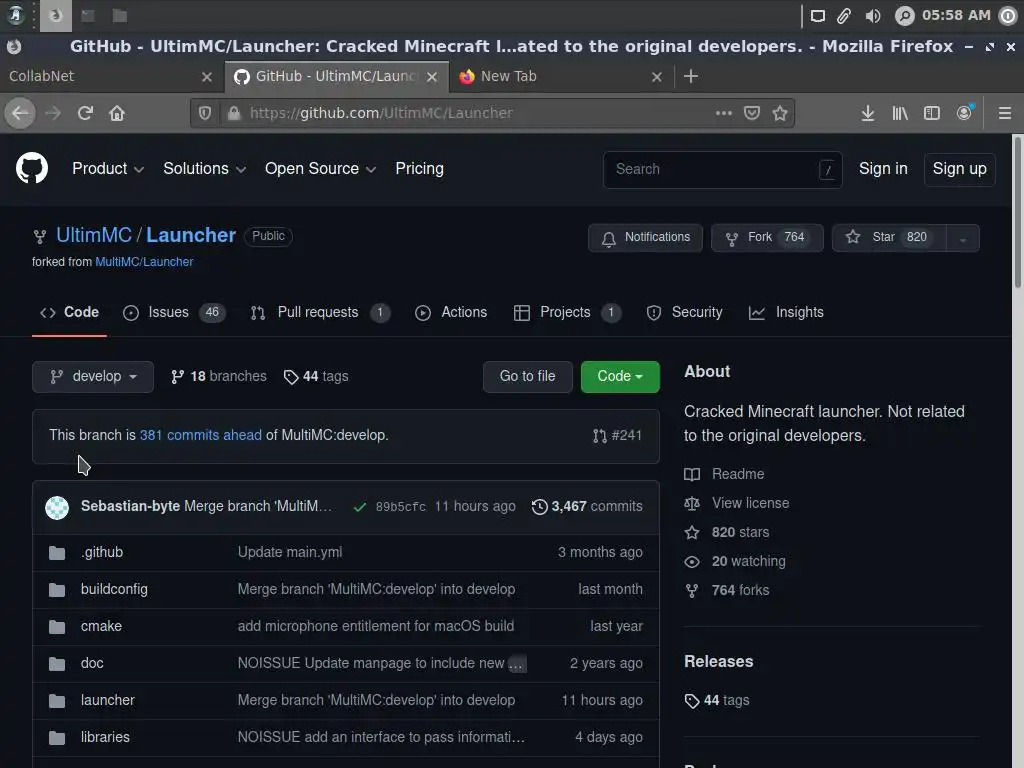This screenshot has width=1024, height=768.
Task: Click the tracking protection shield icon
Action: click(x=205, y=114)
